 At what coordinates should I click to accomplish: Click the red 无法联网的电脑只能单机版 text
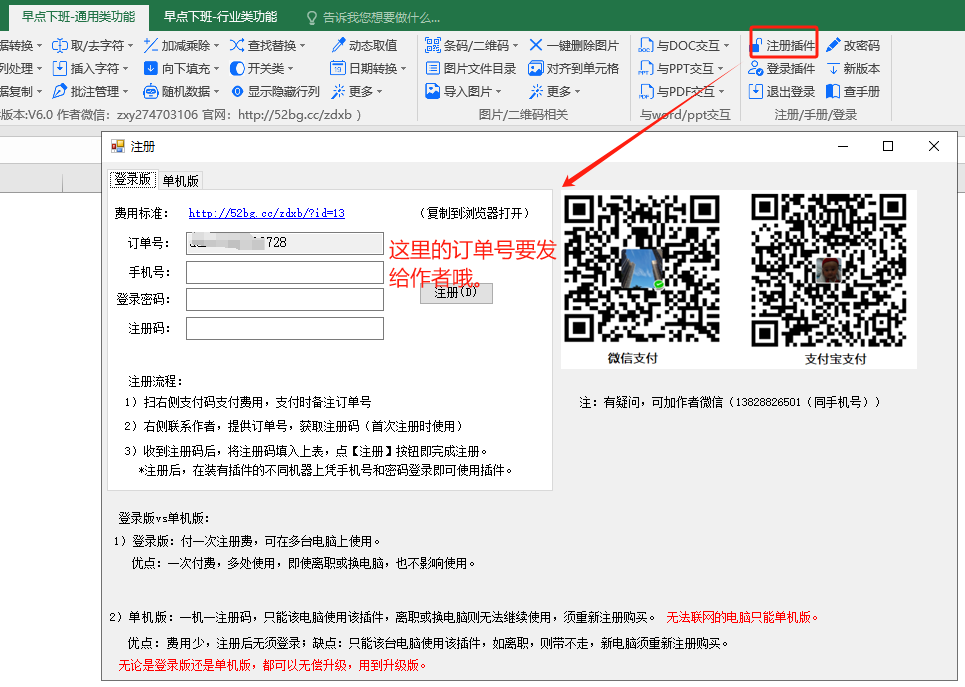click(x=742, y=617)
